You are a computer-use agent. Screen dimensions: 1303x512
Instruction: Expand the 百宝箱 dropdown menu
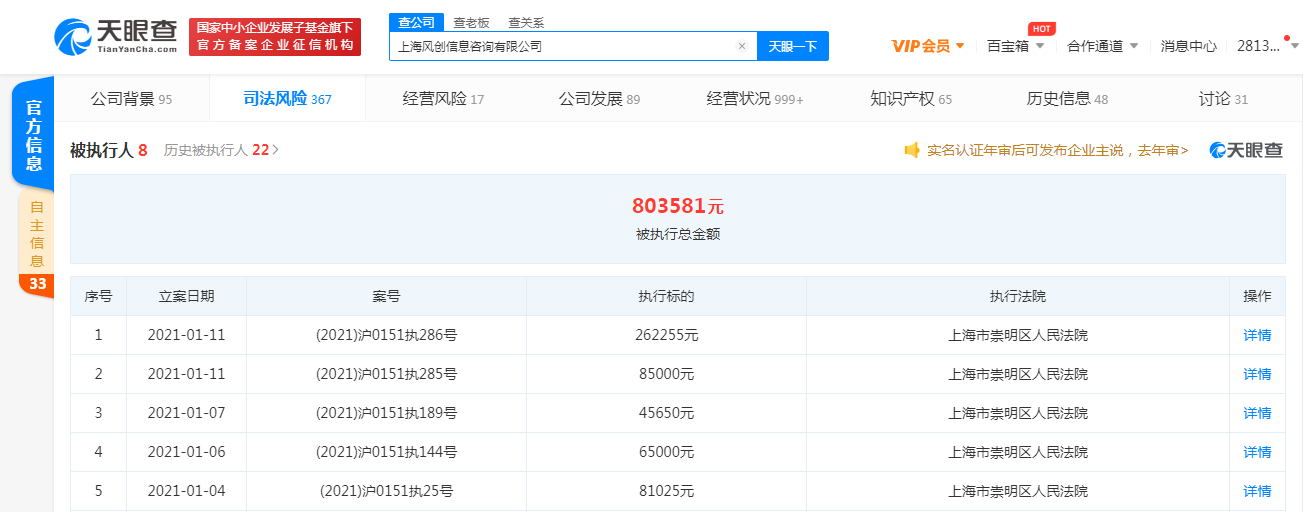[x=1015, y=46]
